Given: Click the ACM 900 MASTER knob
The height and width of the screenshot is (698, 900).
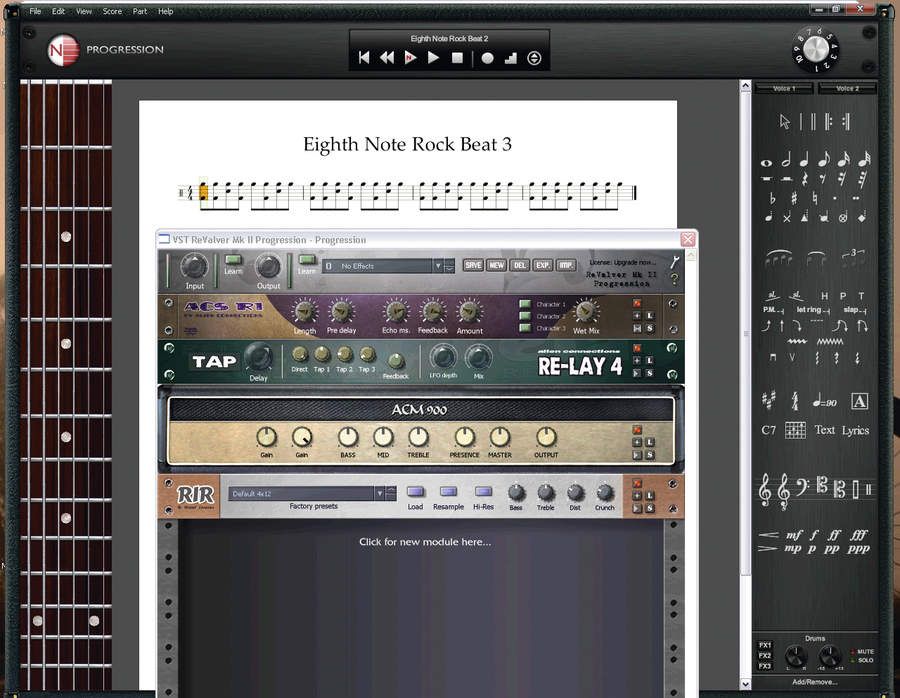Looking at the screenshot, I should [499, 437].
